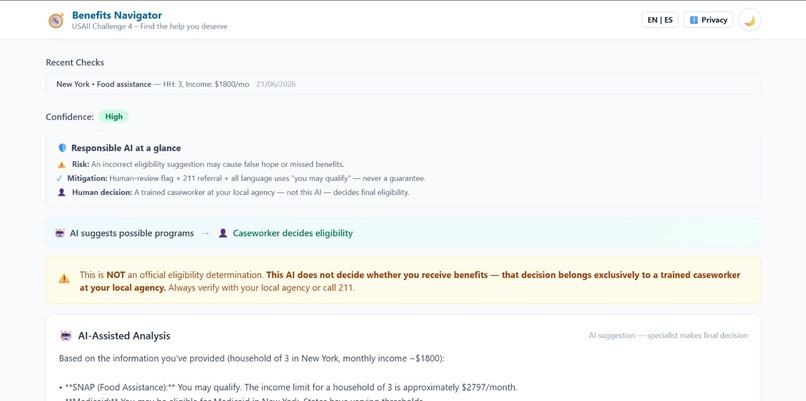Open the New York Food assistance recent check

pyautogui.click(x=403, y=84)
